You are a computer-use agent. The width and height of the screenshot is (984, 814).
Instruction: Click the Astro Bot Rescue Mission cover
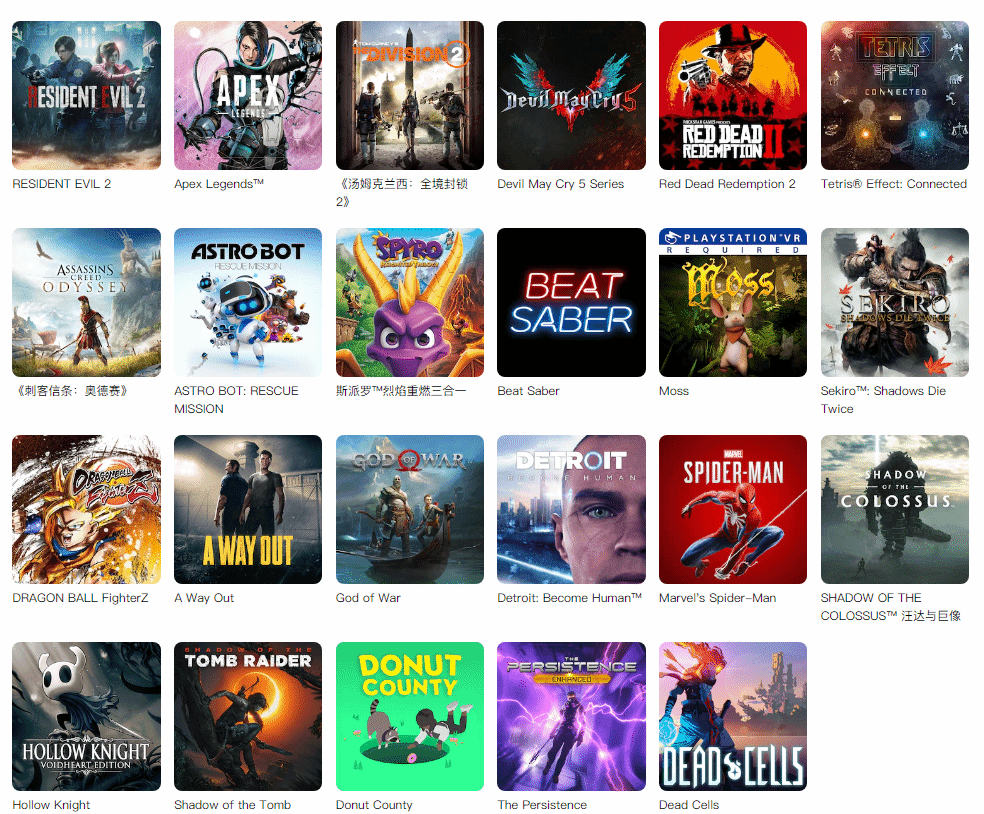[x=248, y=303]
